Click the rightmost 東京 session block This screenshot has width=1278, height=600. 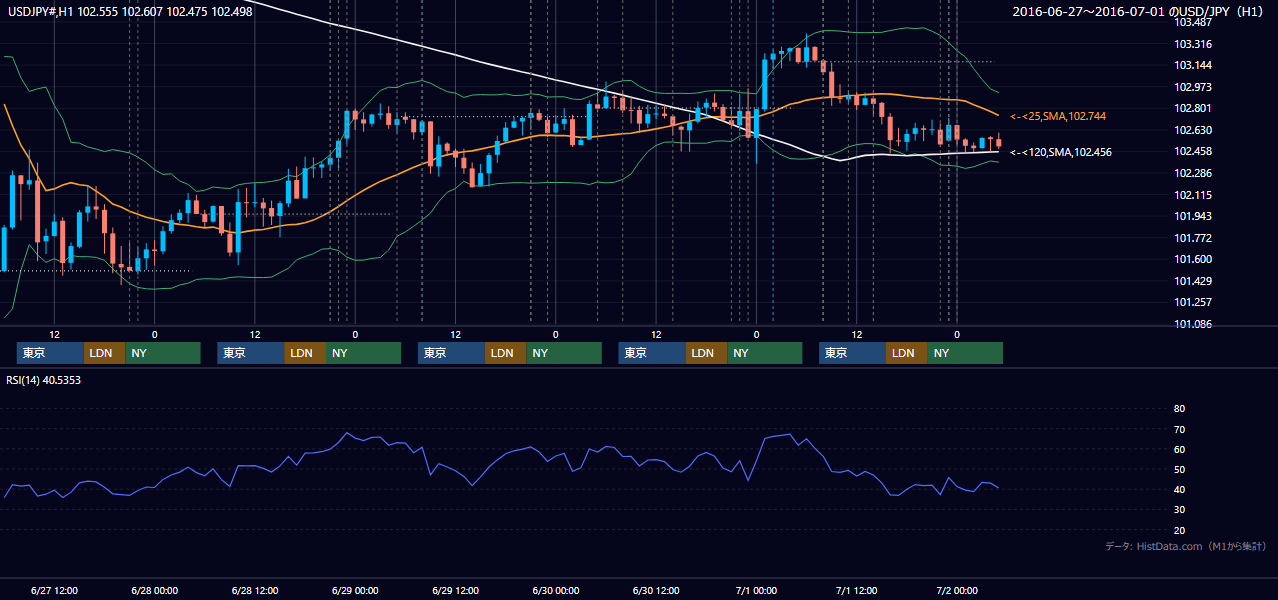click(852, 353)
